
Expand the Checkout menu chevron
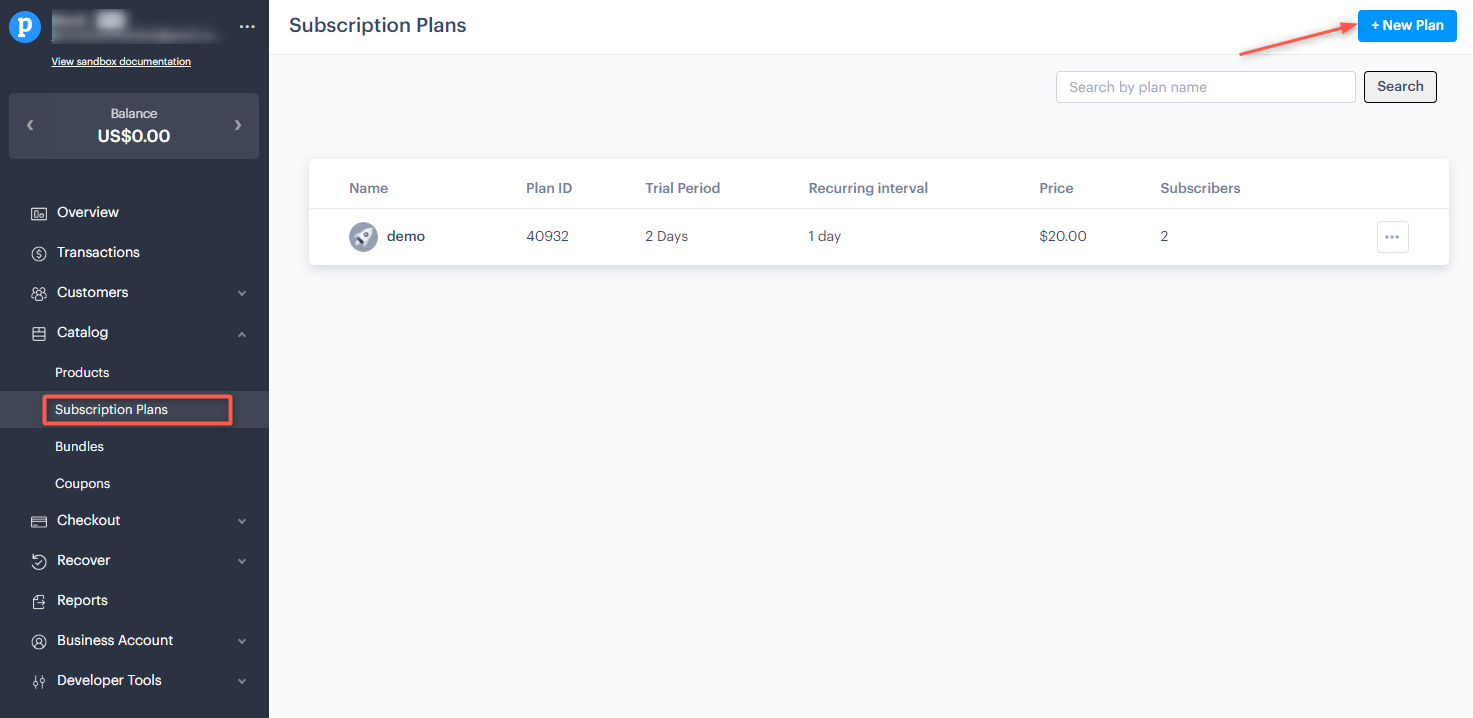click(242, 522)
